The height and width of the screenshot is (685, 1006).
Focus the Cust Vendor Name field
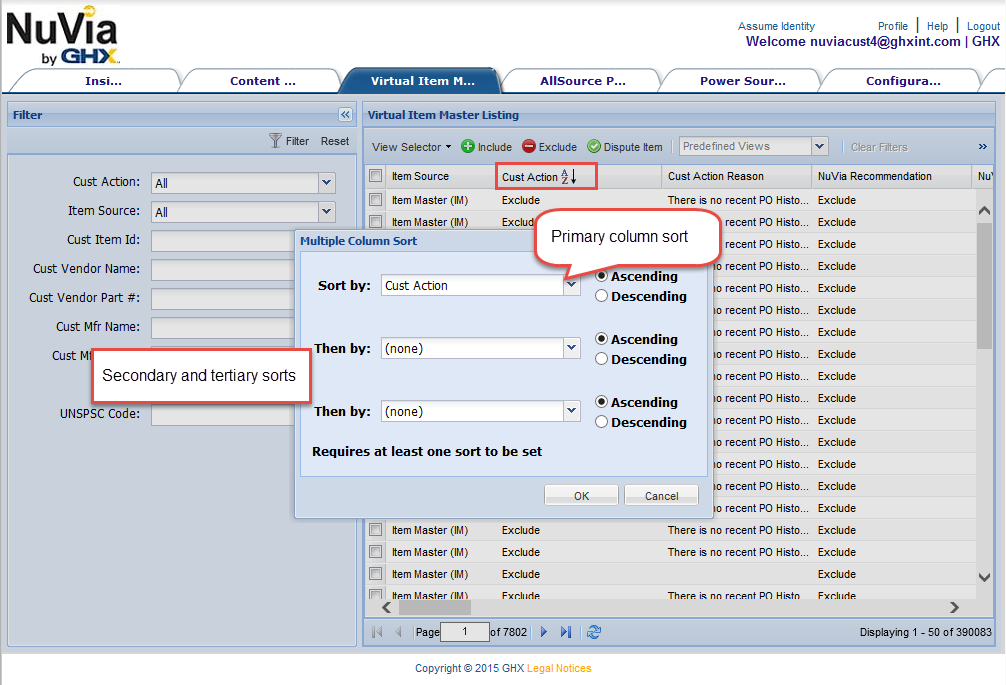223,269
